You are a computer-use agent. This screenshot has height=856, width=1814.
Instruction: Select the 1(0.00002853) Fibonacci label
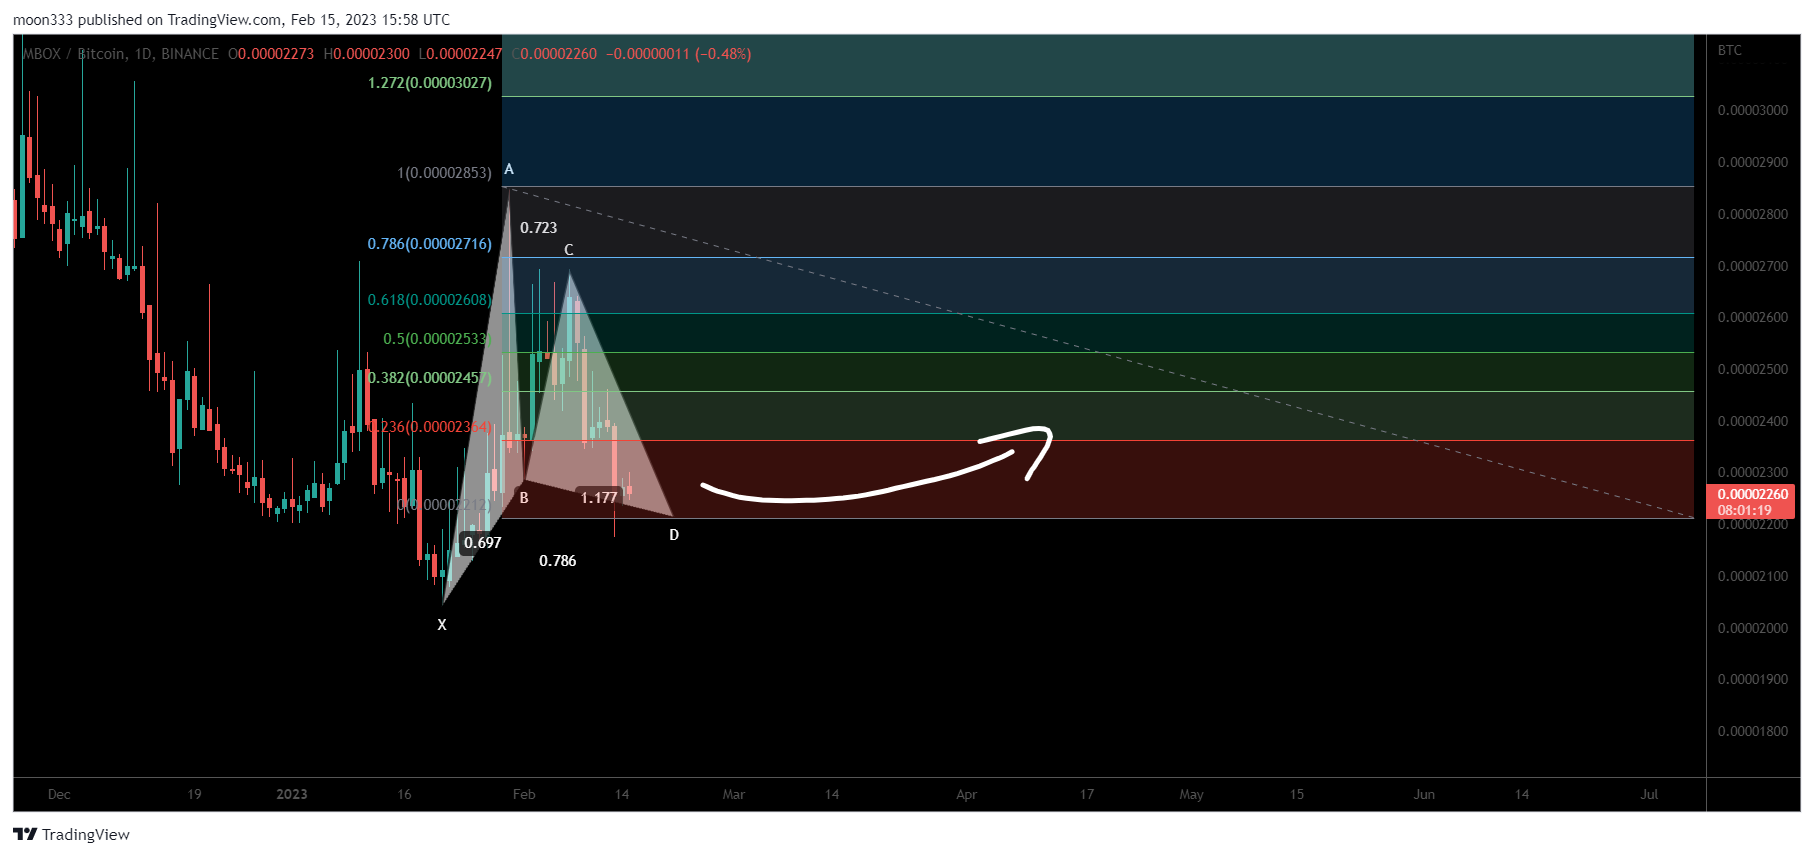444,173
